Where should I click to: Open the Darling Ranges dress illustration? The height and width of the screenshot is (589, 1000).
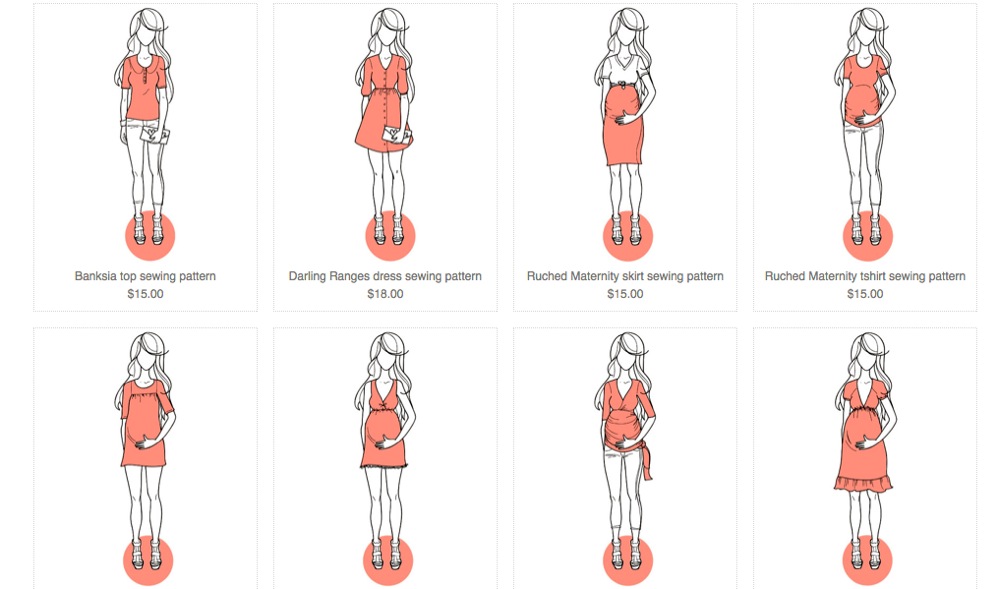point(385,134)
